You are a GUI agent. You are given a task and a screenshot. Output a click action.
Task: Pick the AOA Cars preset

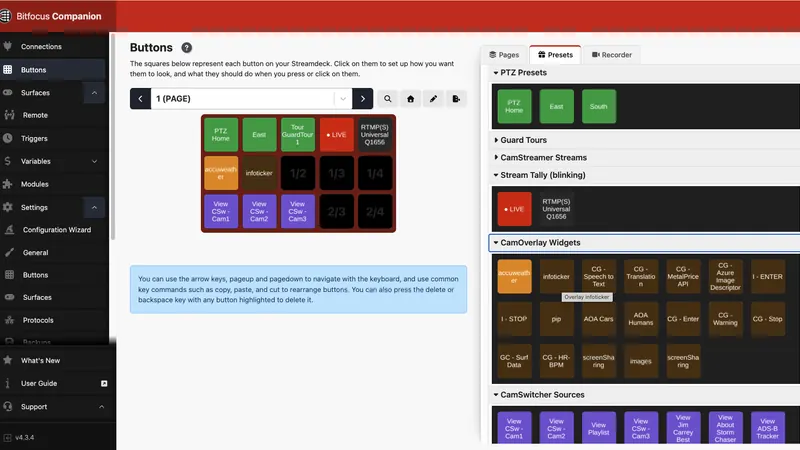598,319
